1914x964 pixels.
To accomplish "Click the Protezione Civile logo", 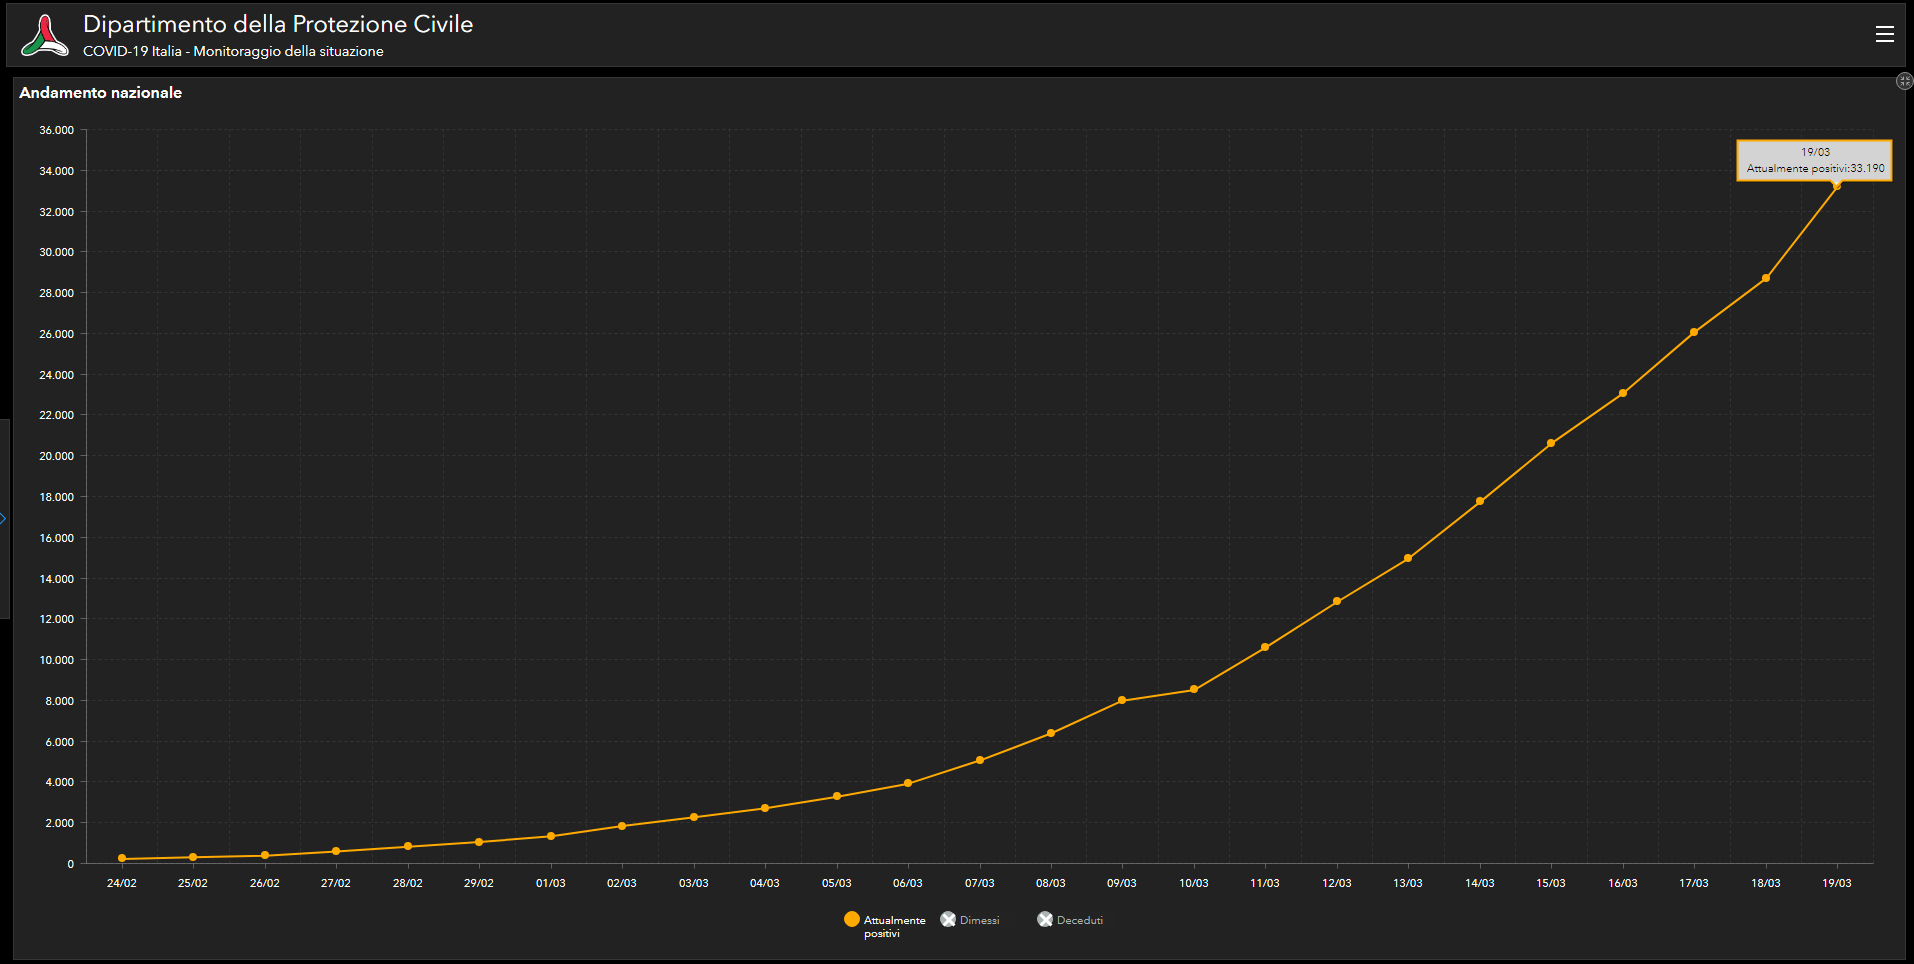I will click(x=45, y=35).
